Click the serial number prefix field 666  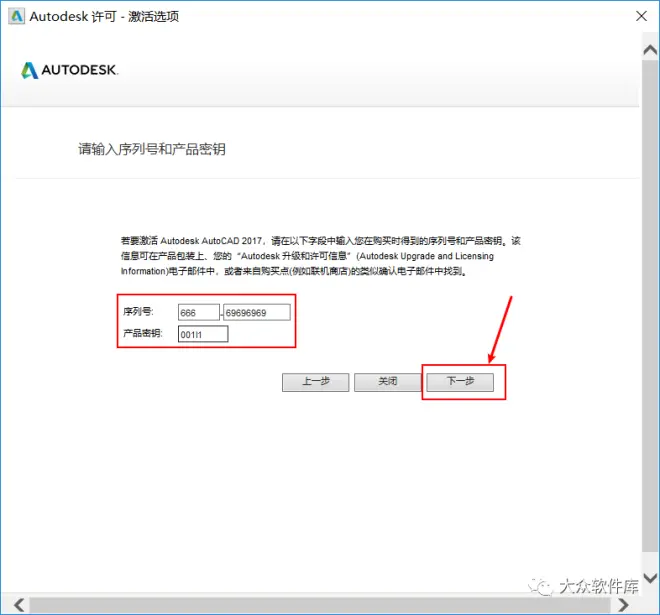pyautogui.click(x=199, y=312)
